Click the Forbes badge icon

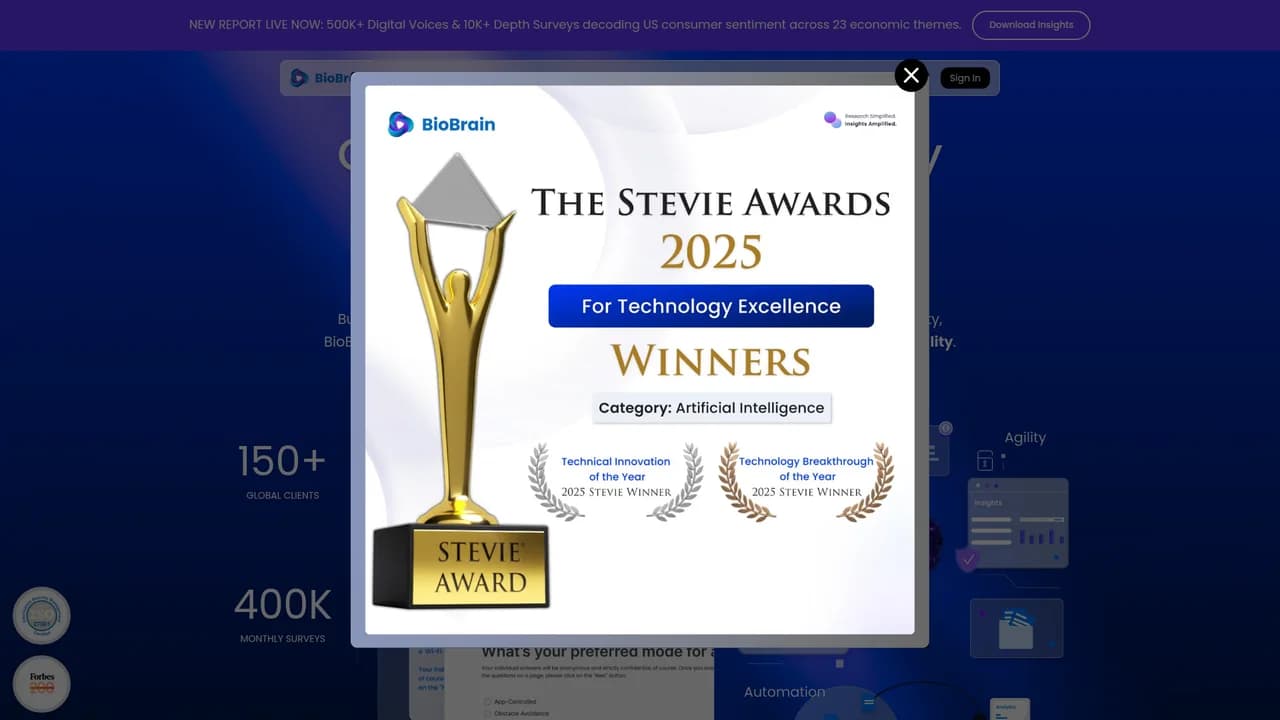42,684
